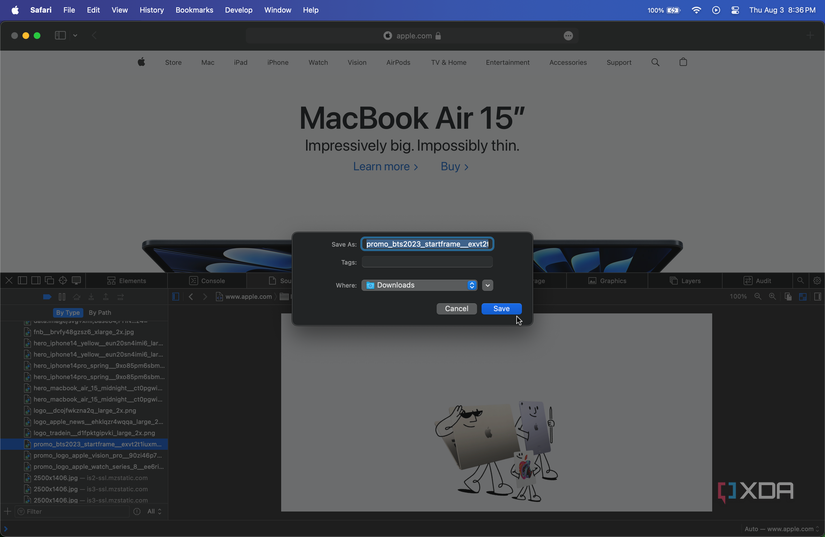The image size is (825, 537).
Task: Select By Path resource grouping
Action: tap(100, 312)
